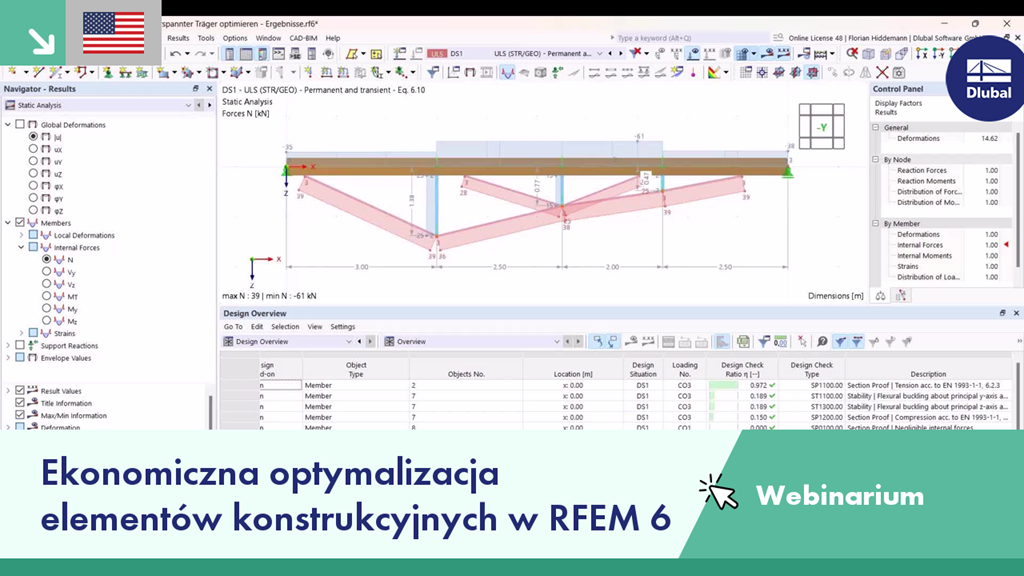Open the Static Analysis dropdown in Navigator
This screenshot has width=1024, height=576.
tap(188, 105)
